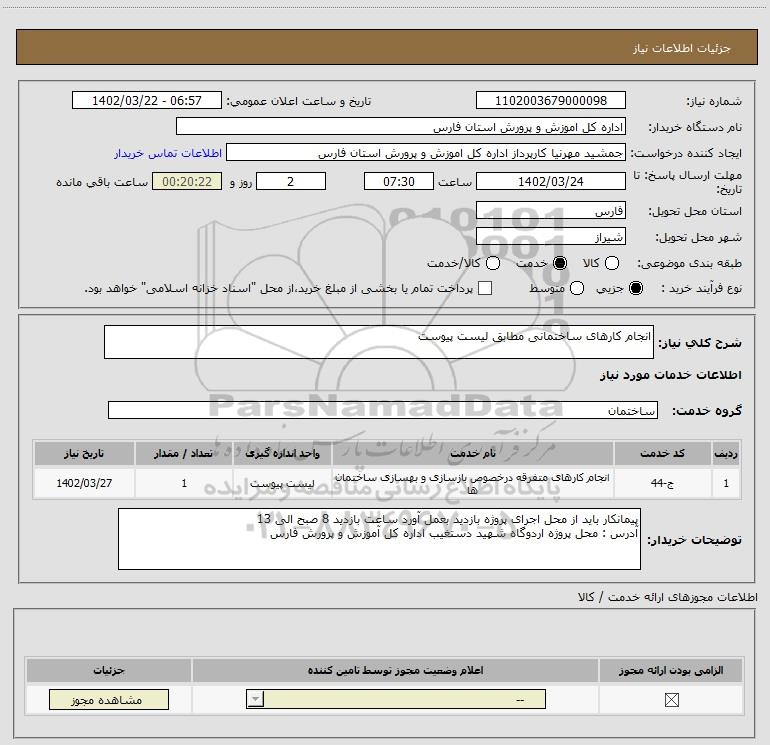The image size is (770, 745).
Task: Select the کالا/خدمت radio button
Action: click(x=493, y=263)
